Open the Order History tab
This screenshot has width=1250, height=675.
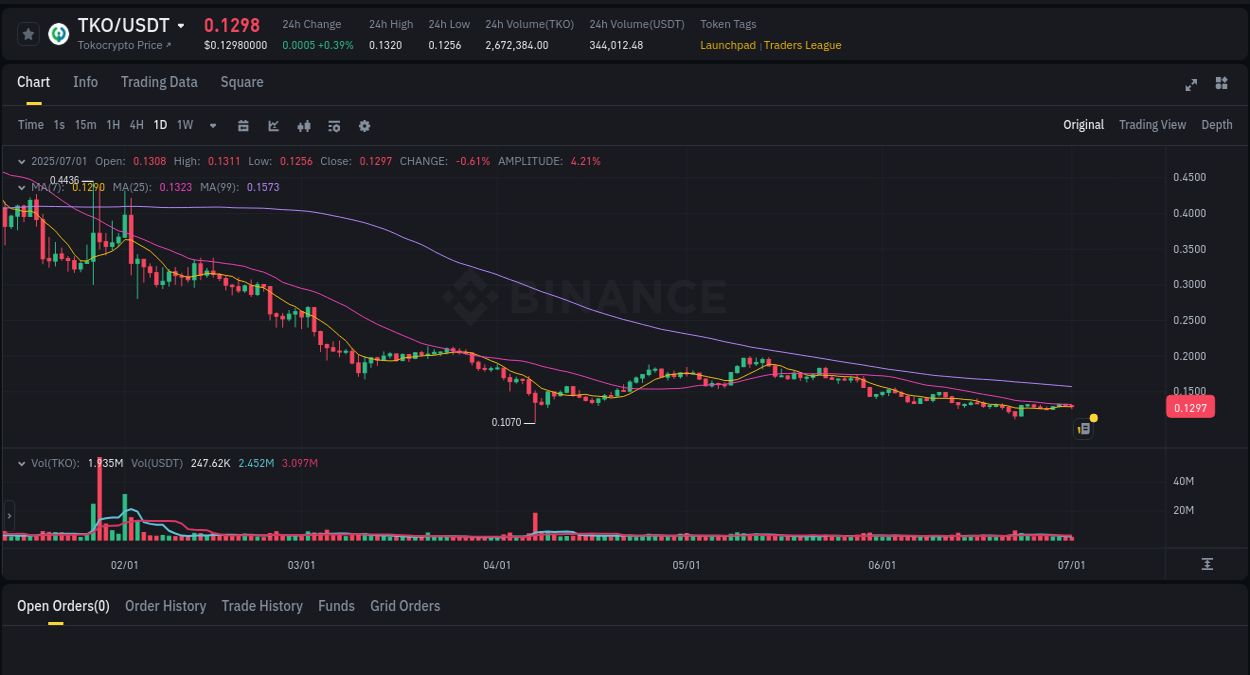point(165,606)
